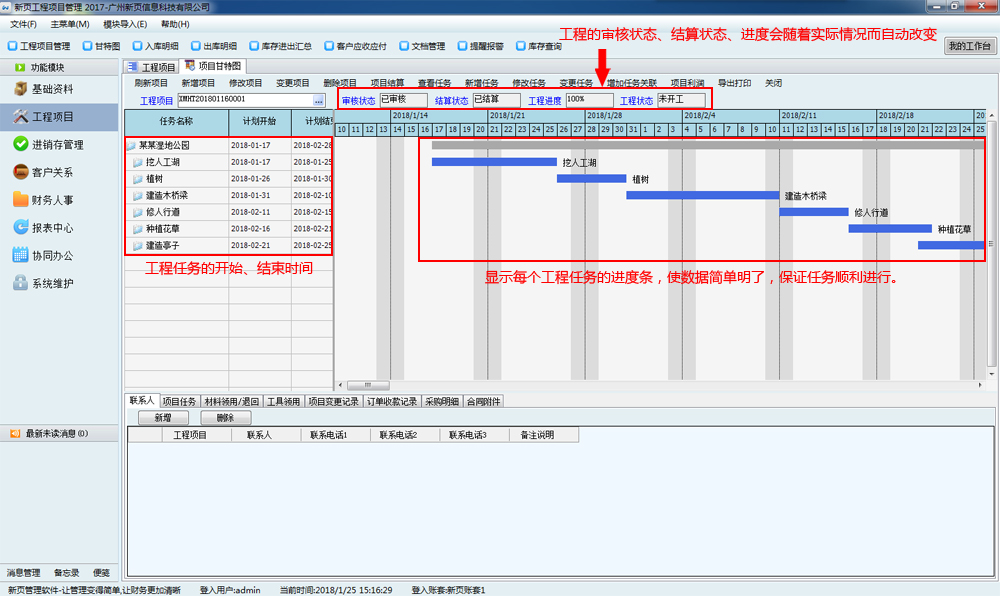The image size is (1000, 596).
Task: Click the Gantt chart horizontal scrollbar thumb
Action: click(x=376, y=385)
